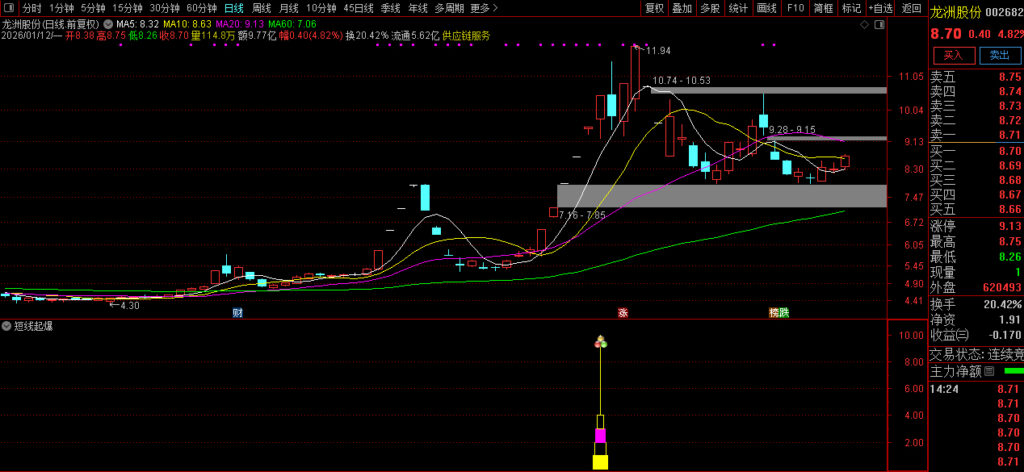
Task: Expand the 更多 periods dropdown
Action: click(x=483, y=7)
